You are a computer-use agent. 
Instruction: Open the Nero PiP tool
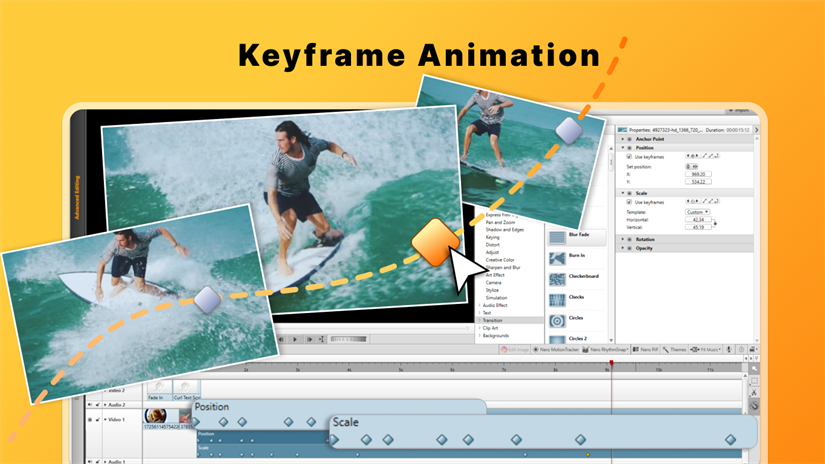click(645, 349)
